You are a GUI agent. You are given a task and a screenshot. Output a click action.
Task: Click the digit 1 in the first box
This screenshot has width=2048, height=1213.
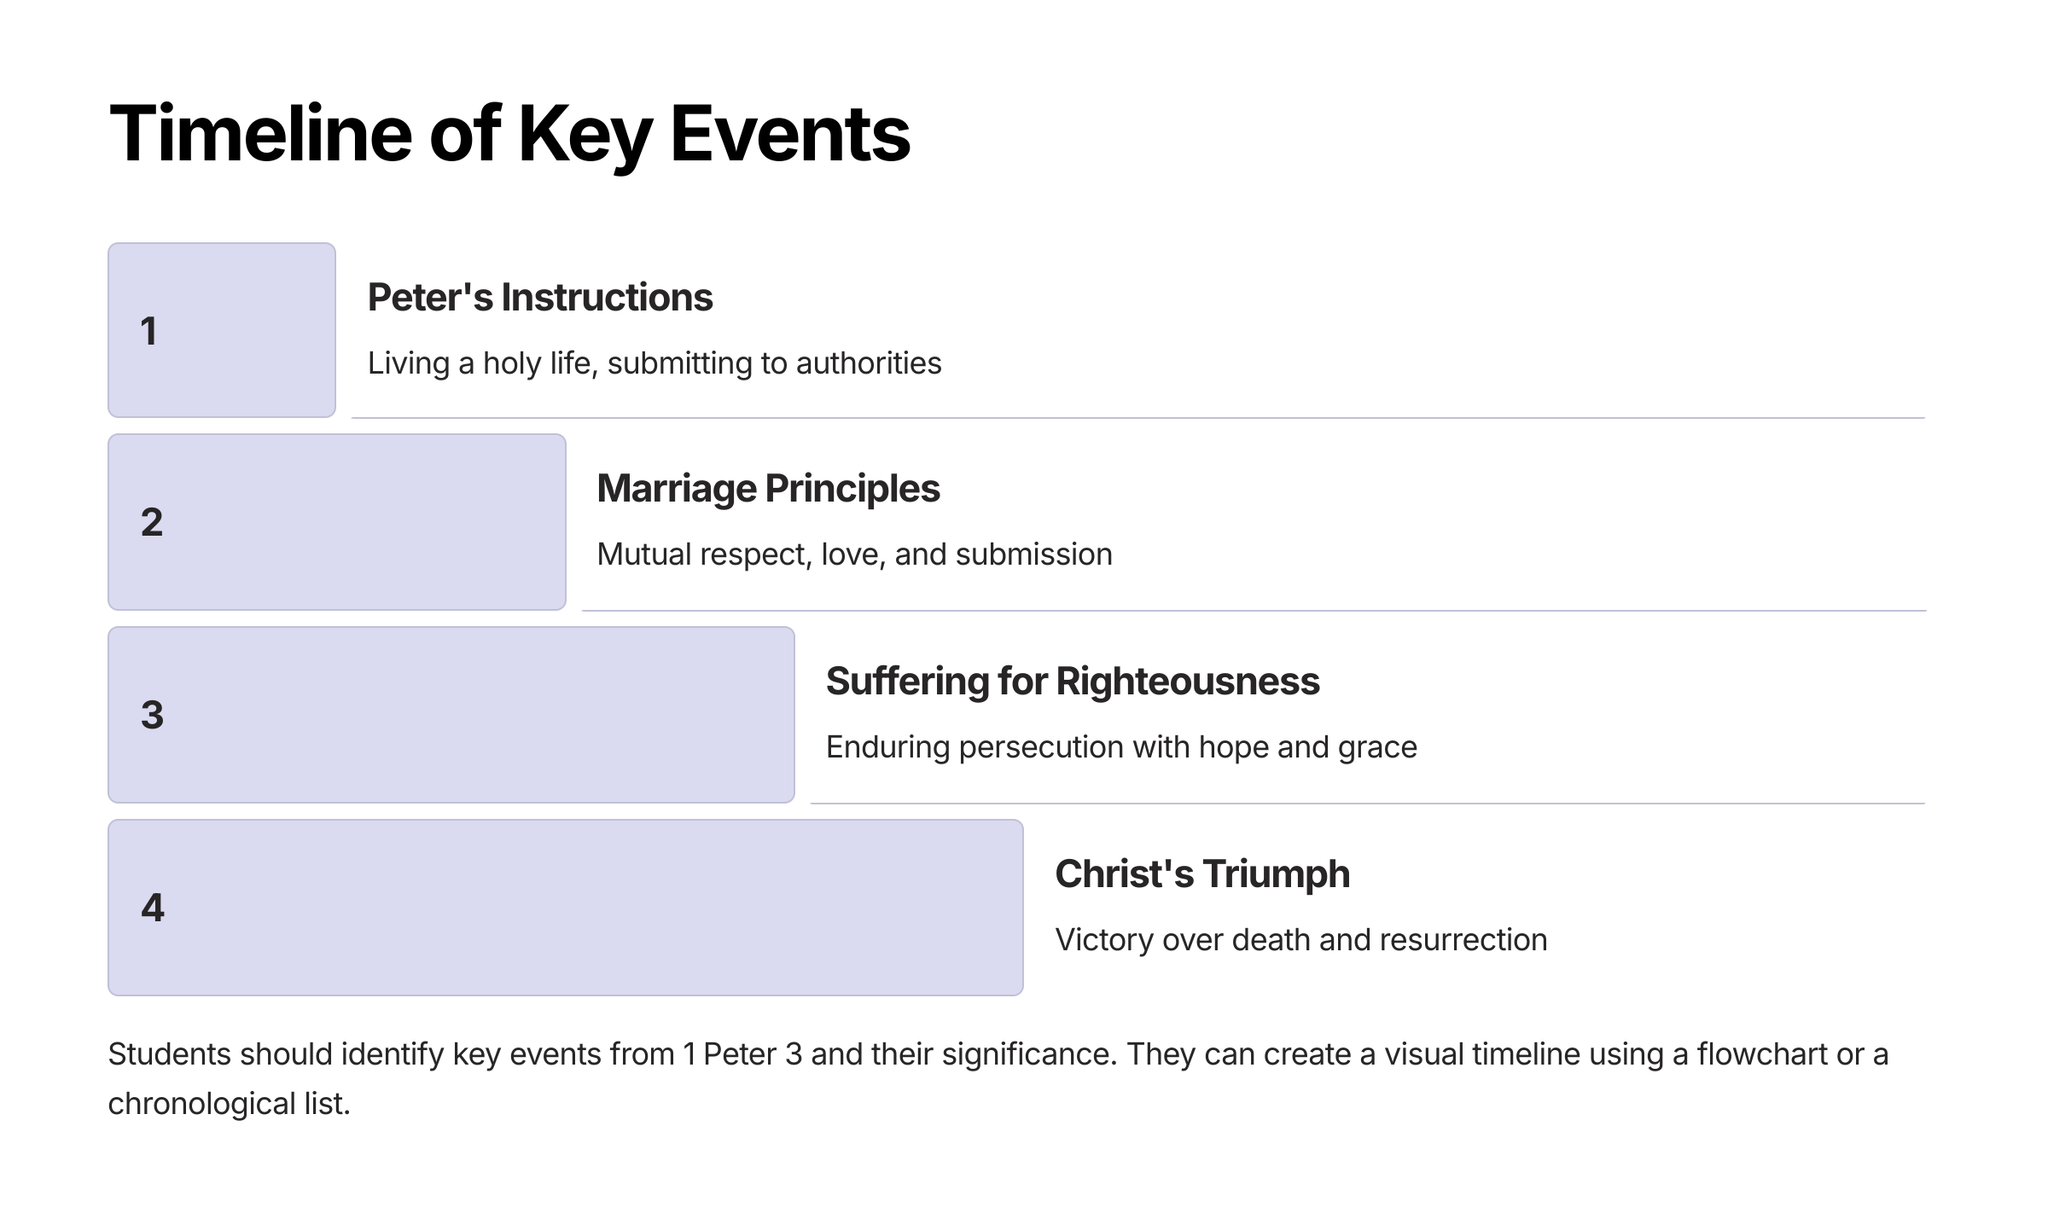(149, 331)
